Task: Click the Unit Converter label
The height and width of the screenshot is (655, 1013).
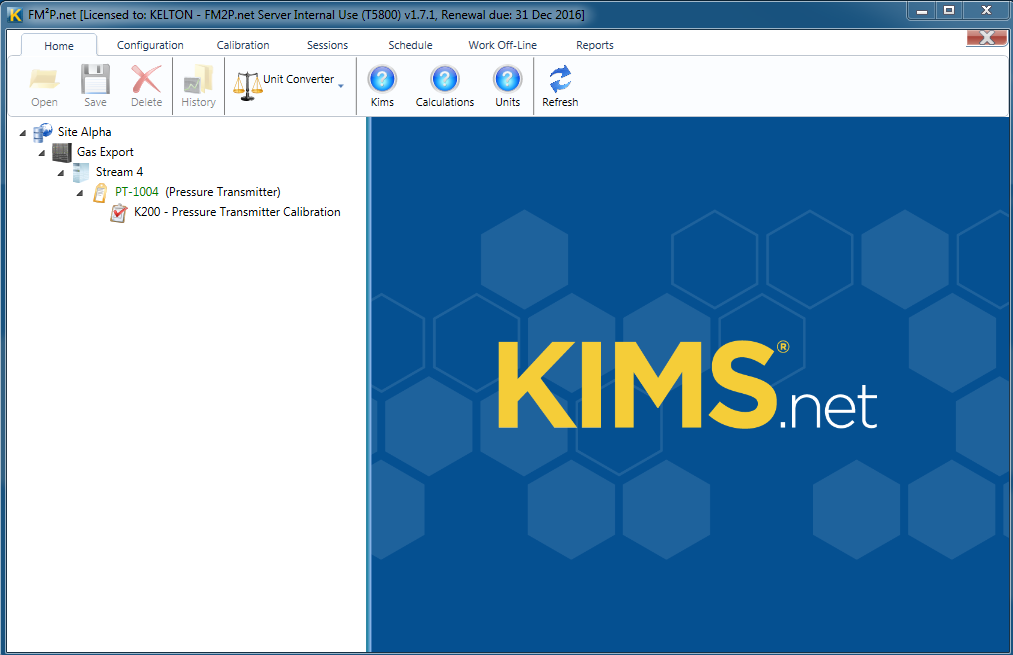Action: (x=298, y=79)
